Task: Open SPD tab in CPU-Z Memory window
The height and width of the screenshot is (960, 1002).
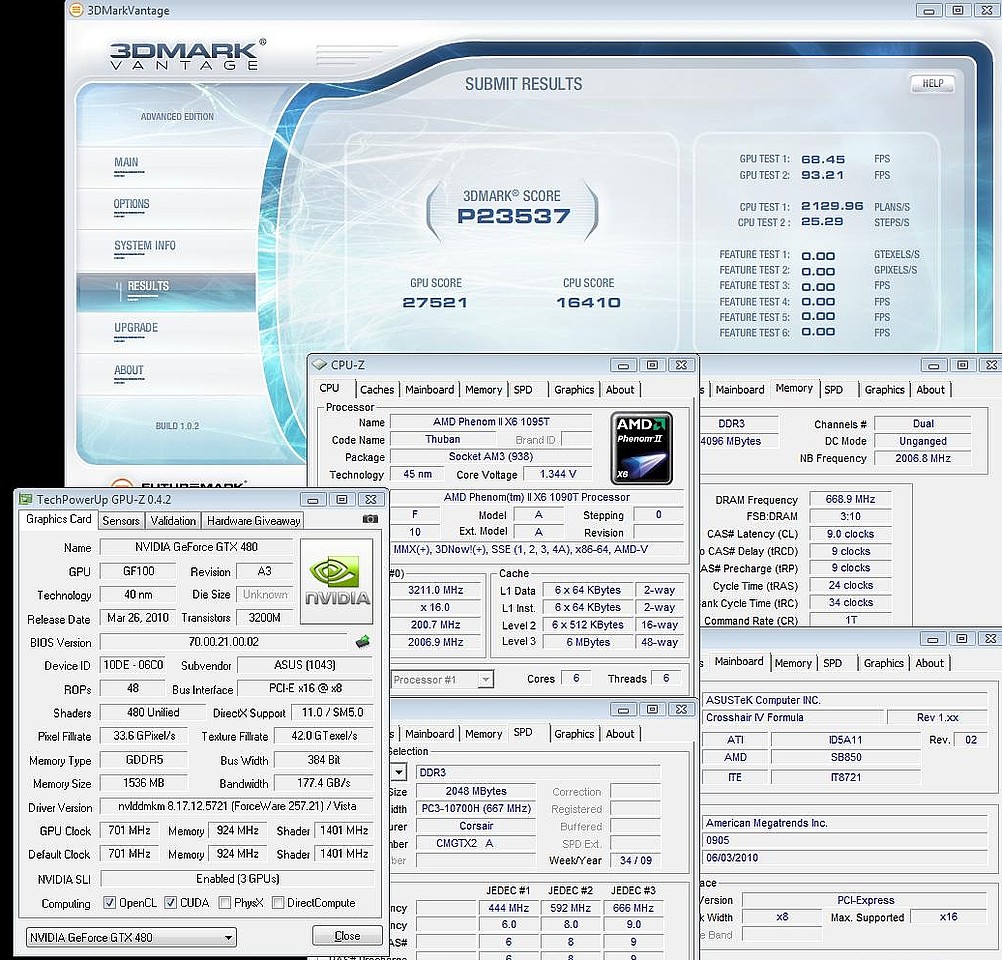Action: (x=833, y=389)
